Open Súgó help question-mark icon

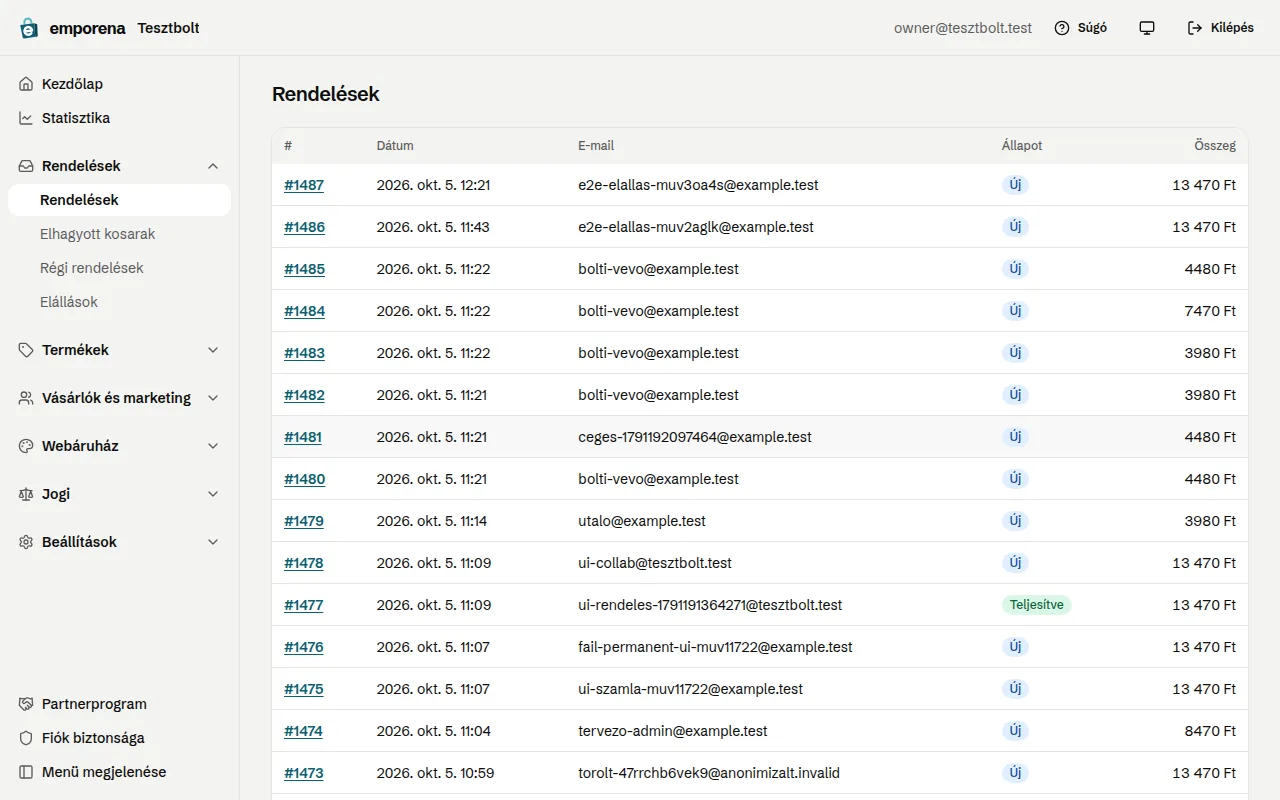(x=1062, y=28)
